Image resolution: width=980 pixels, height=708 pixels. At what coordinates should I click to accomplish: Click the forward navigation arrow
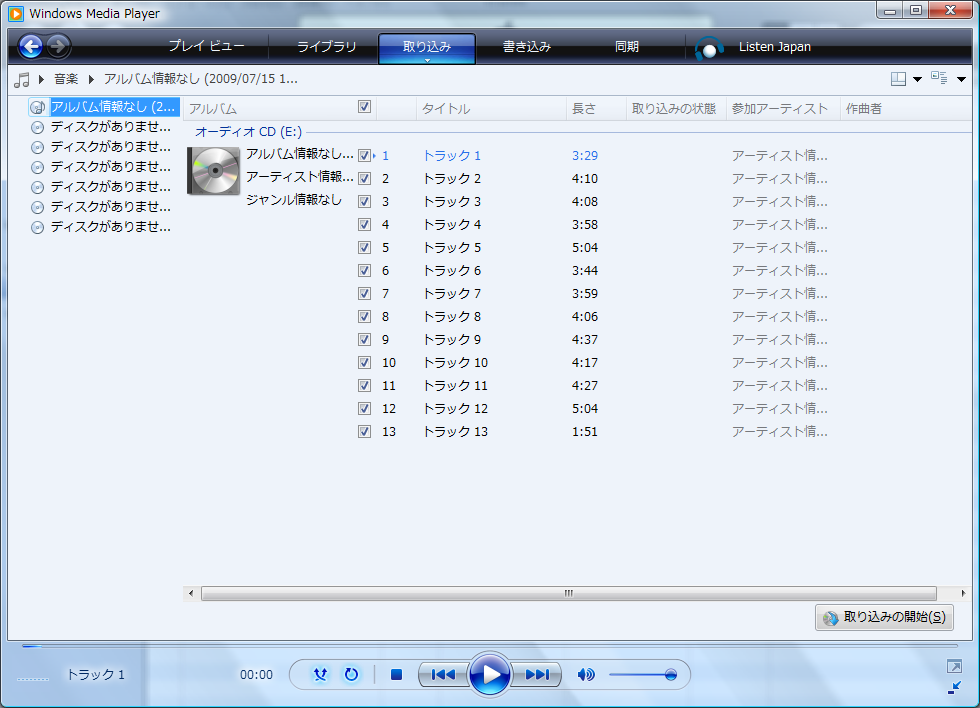(x=58, y=46)
